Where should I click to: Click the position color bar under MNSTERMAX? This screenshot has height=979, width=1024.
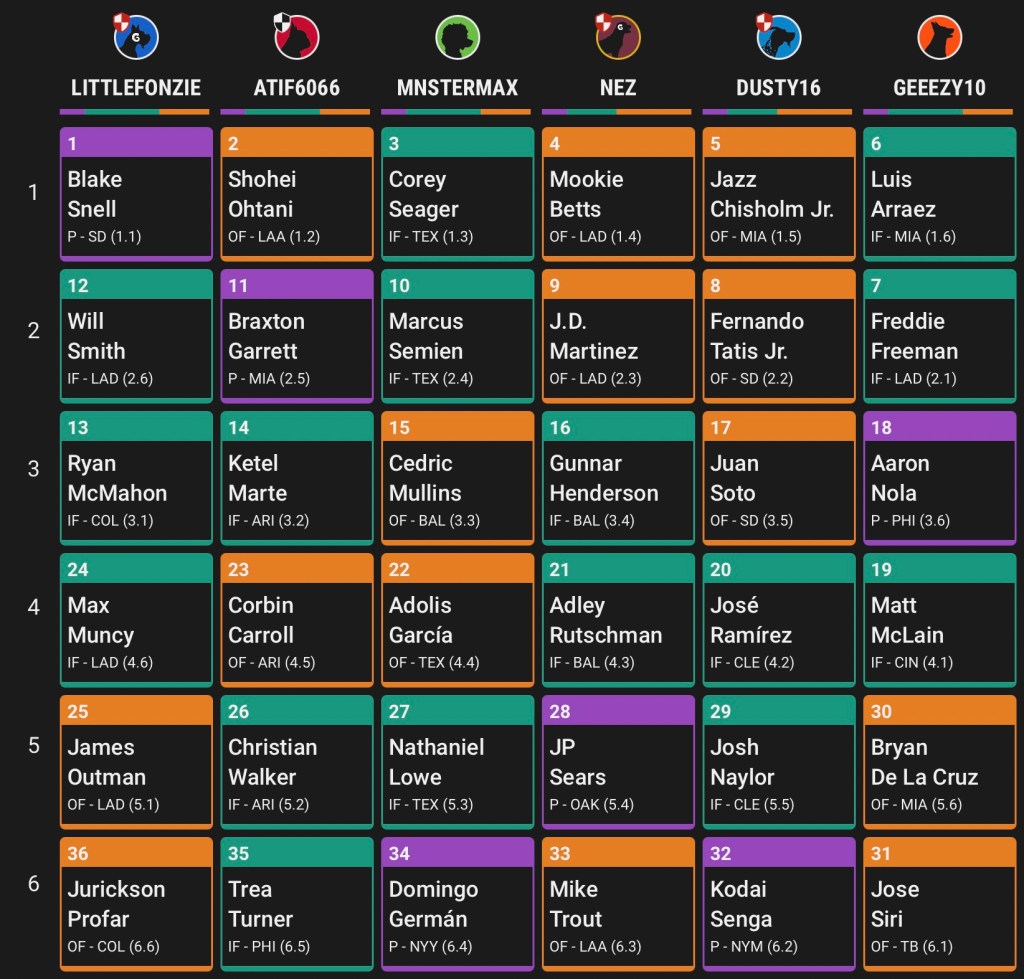[x=457, y=111]
